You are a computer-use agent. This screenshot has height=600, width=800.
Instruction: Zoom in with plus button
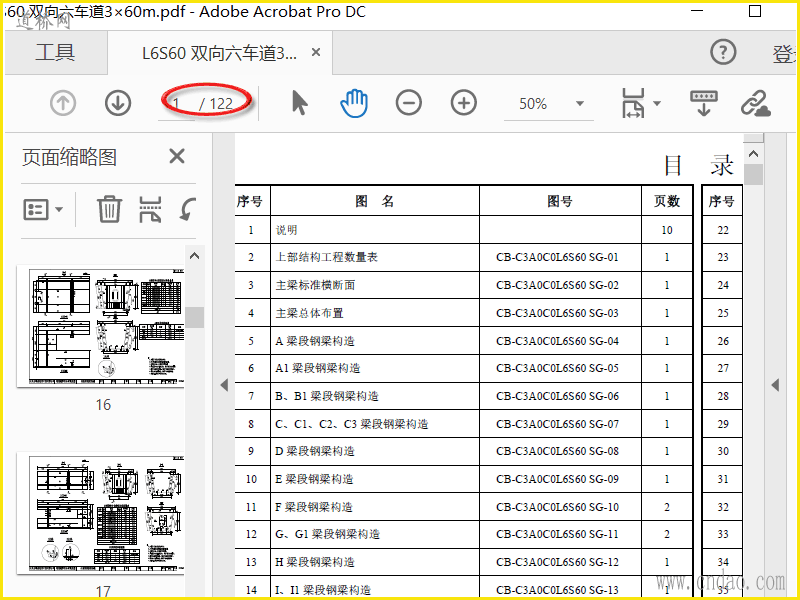(x=464, y=103)
